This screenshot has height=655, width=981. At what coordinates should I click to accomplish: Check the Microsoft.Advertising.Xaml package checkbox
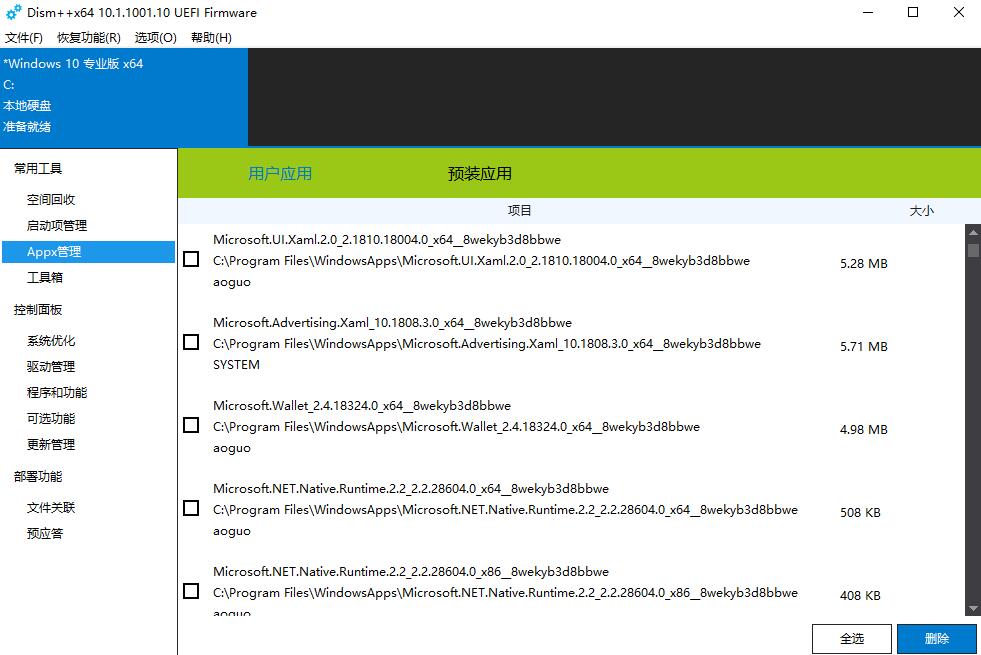click(191, 342)
